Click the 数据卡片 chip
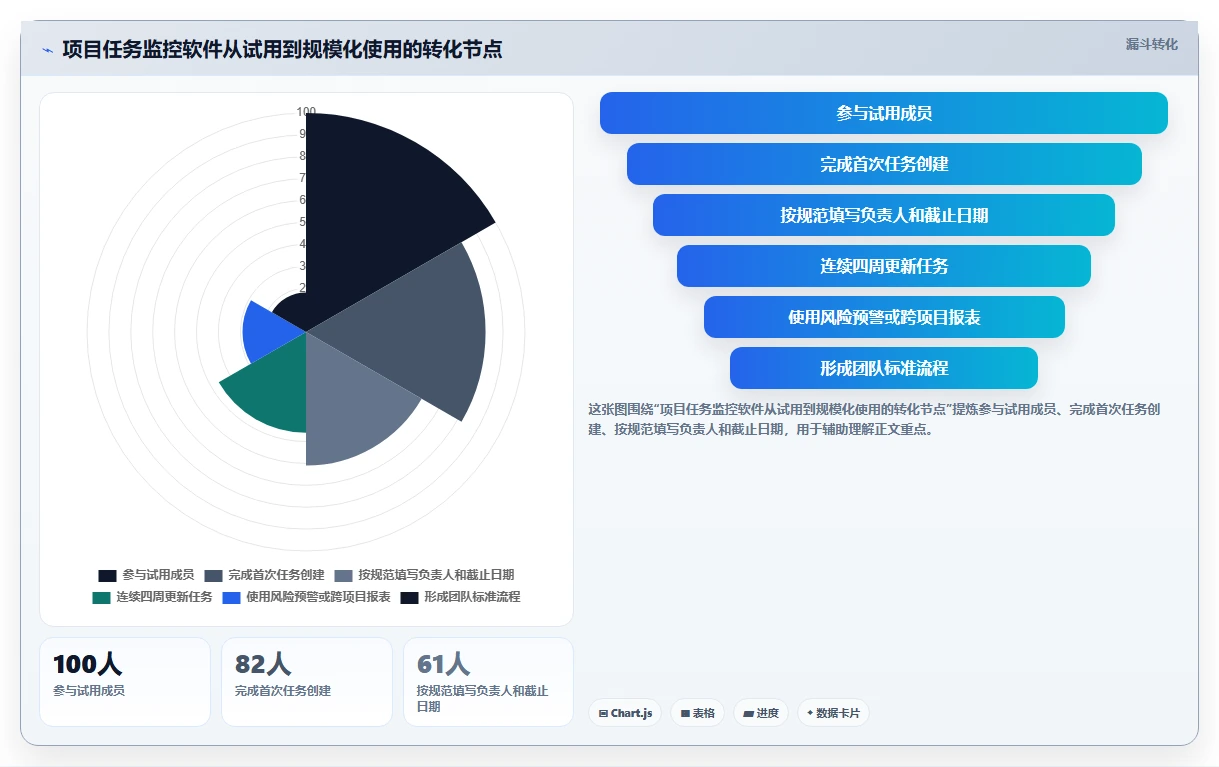 click(x=833, y=713)
